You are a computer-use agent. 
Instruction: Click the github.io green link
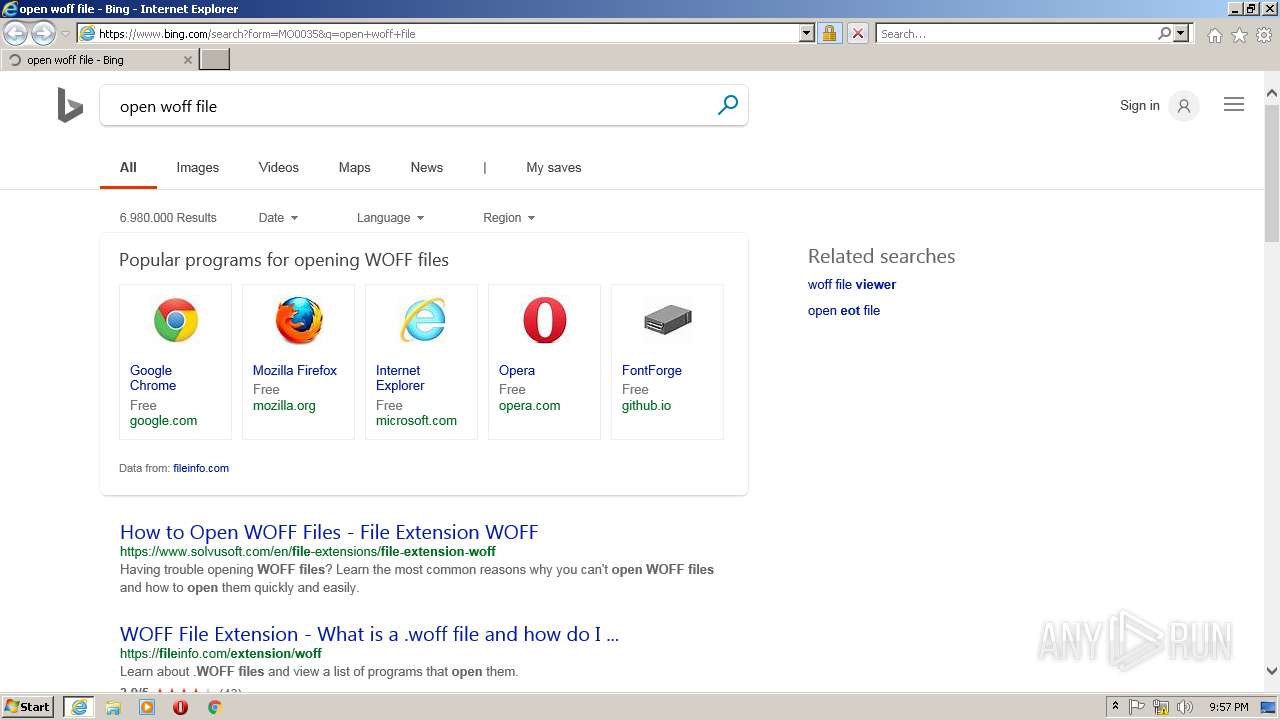tap(646, 406)
